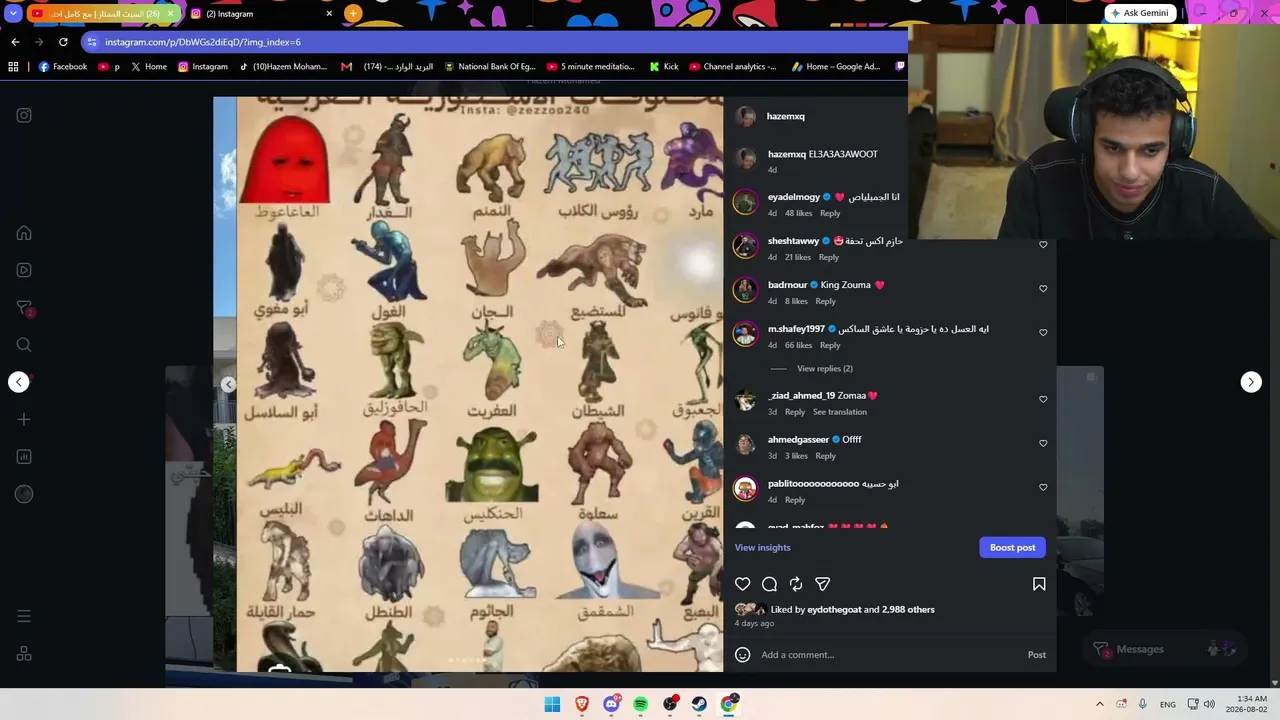Image resolution: width=1280 pixels, height=720 pixels.
Task: Go to previous post with left arrow
Action: pyautogui.click(x=19, y=382)
